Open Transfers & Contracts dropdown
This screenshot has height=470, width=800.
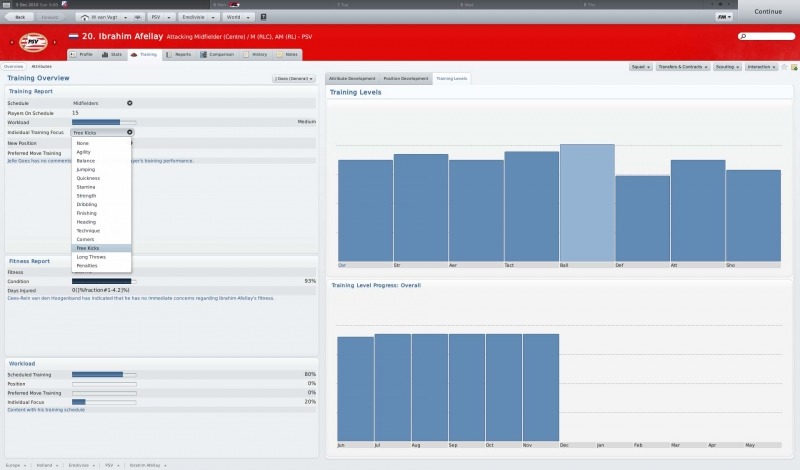pyautogui.click(x=684, y=67)
